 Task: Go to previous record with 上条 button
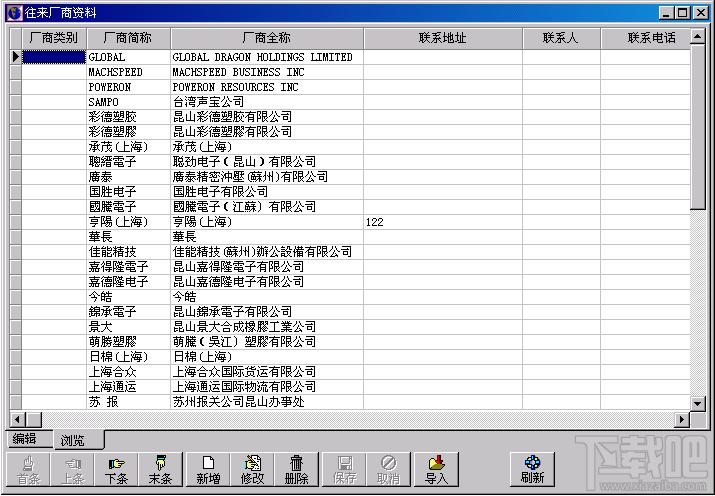(73, 470)
